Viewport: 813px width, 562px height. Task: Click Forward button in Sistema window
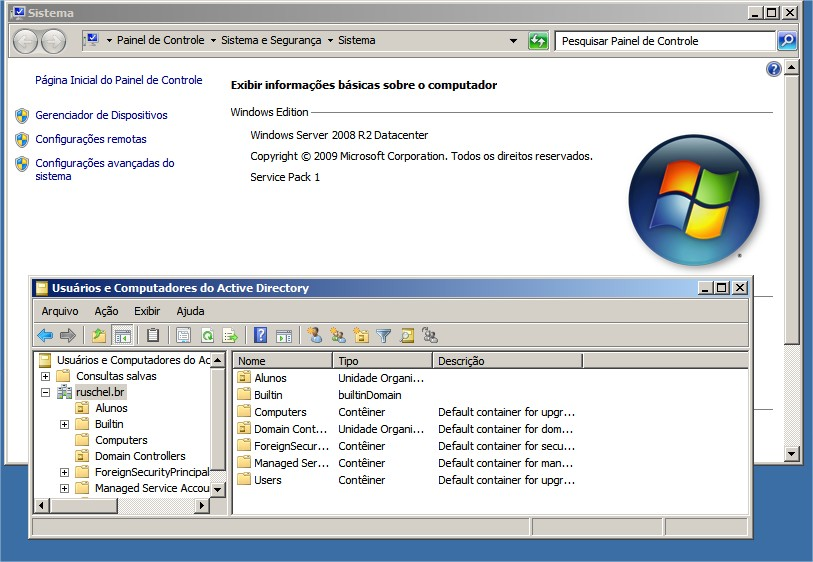coord(53,41)
